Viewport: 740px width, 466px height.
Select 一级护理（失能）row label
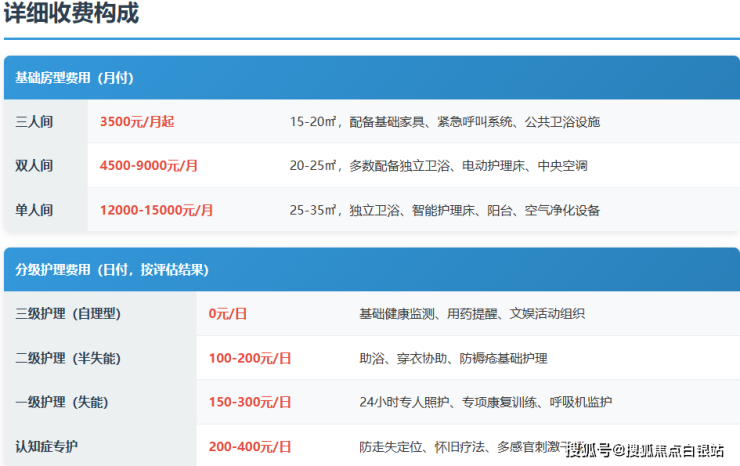[61, 402]
